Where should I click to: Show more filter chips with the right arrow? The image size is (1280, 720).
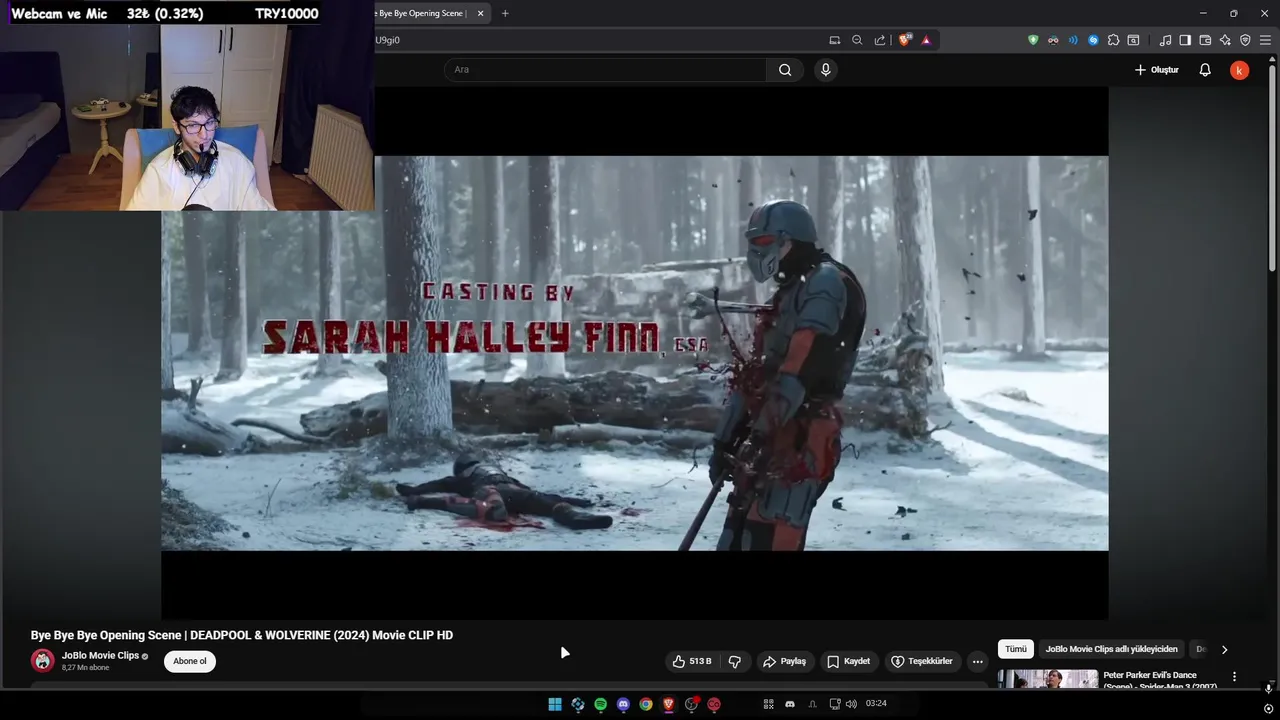click(1224, 649)
